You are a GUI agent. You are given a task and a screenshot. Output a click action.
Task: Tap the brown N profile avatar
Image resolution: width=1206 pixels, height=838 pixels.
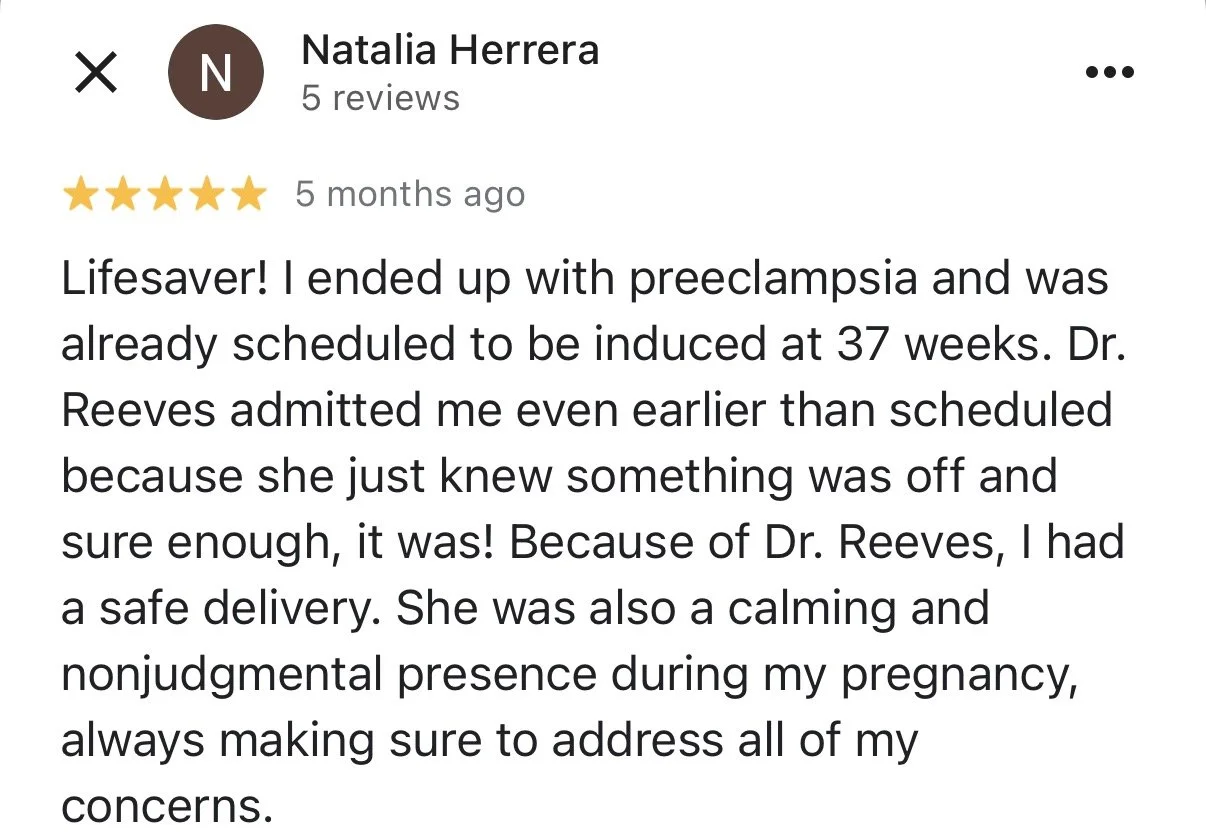point(215,73)
